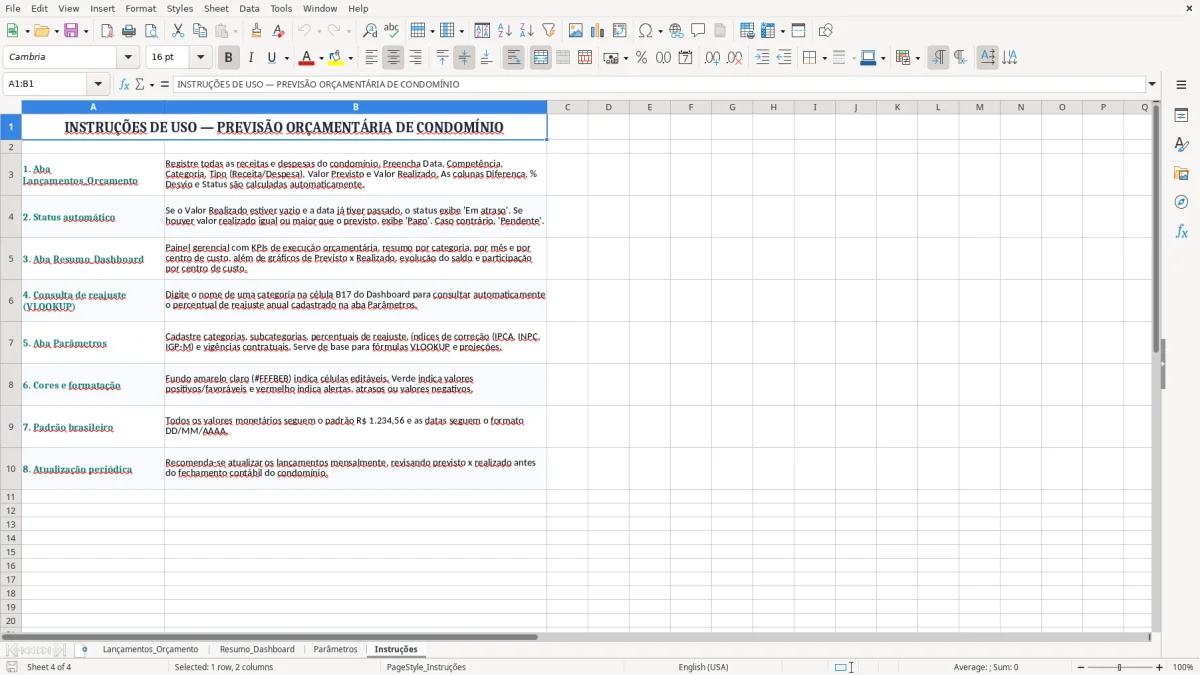Screen dimensions: 1200x675
Task: Remove a decimal place
Action: [x=734, y=58]
